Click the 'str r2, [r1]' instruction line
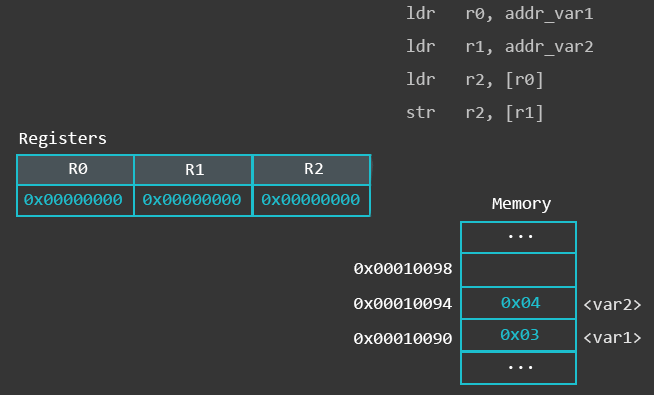Screen dimensions: 654x395 pos(475,113)
